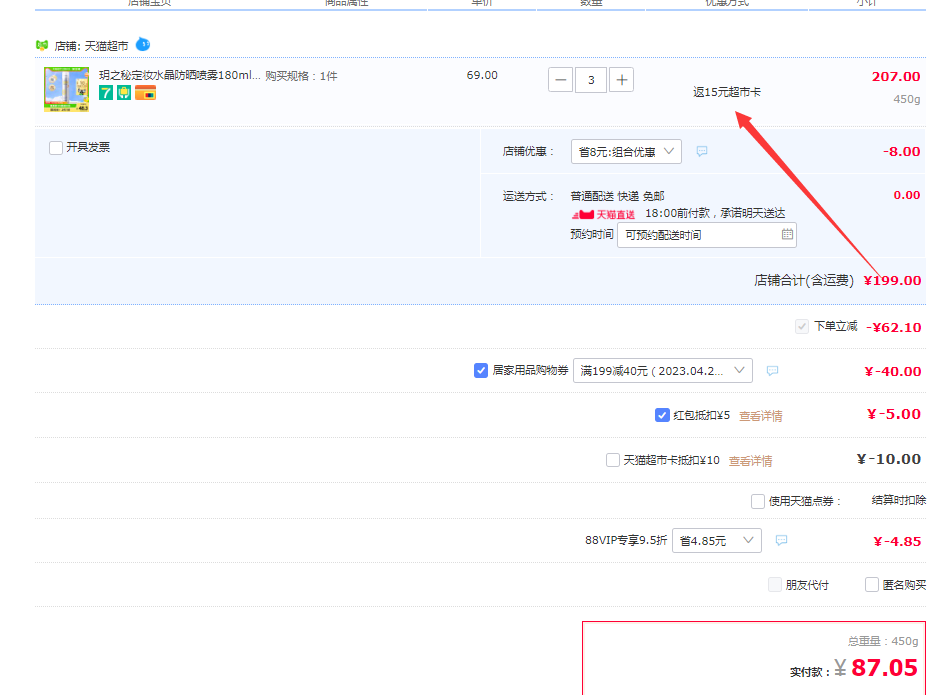Click the 天猫超市 store name
Viewport: 947px width, 695px height.
[106, 46]
